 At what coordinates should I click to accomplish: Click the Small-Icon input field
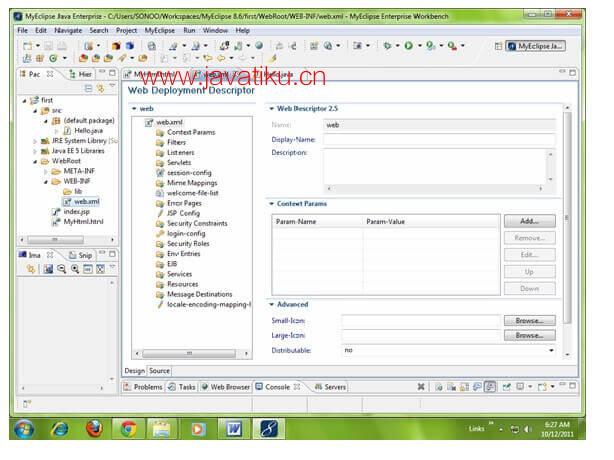(x=421, y=321)
